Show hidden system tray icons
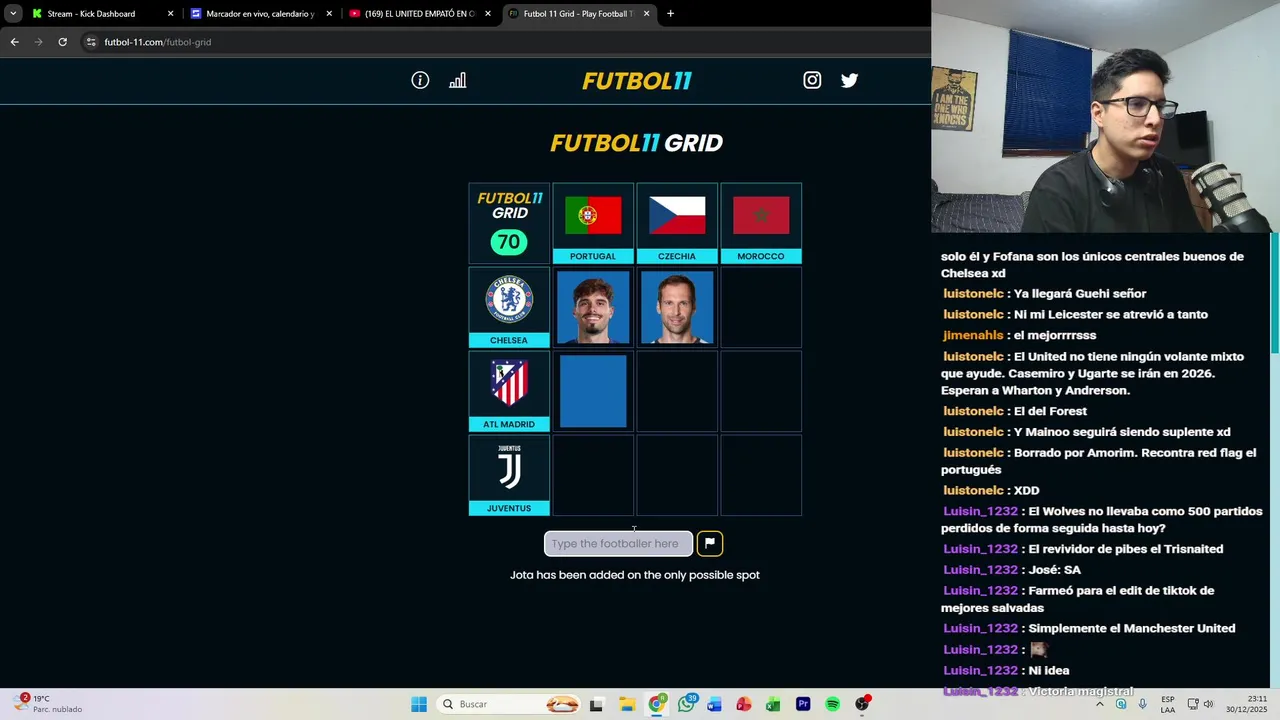The height and width of the screenshot is (720, 1280). pos(1099,704)
